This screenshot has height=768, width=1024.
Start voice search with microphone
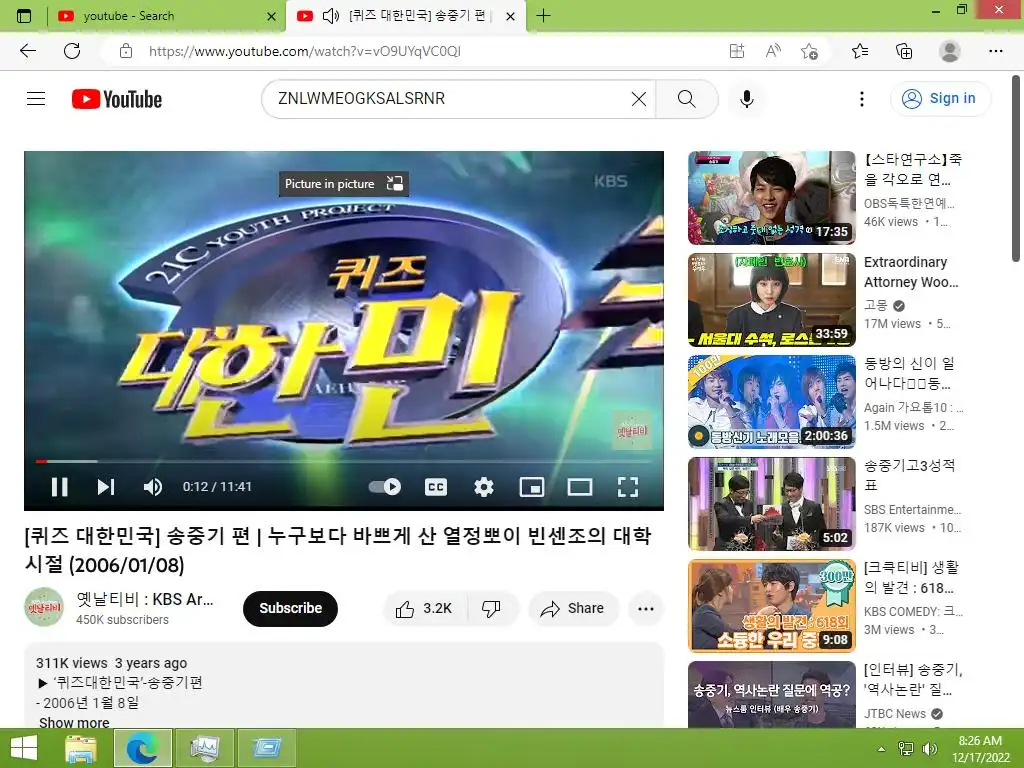pos(747,99)
